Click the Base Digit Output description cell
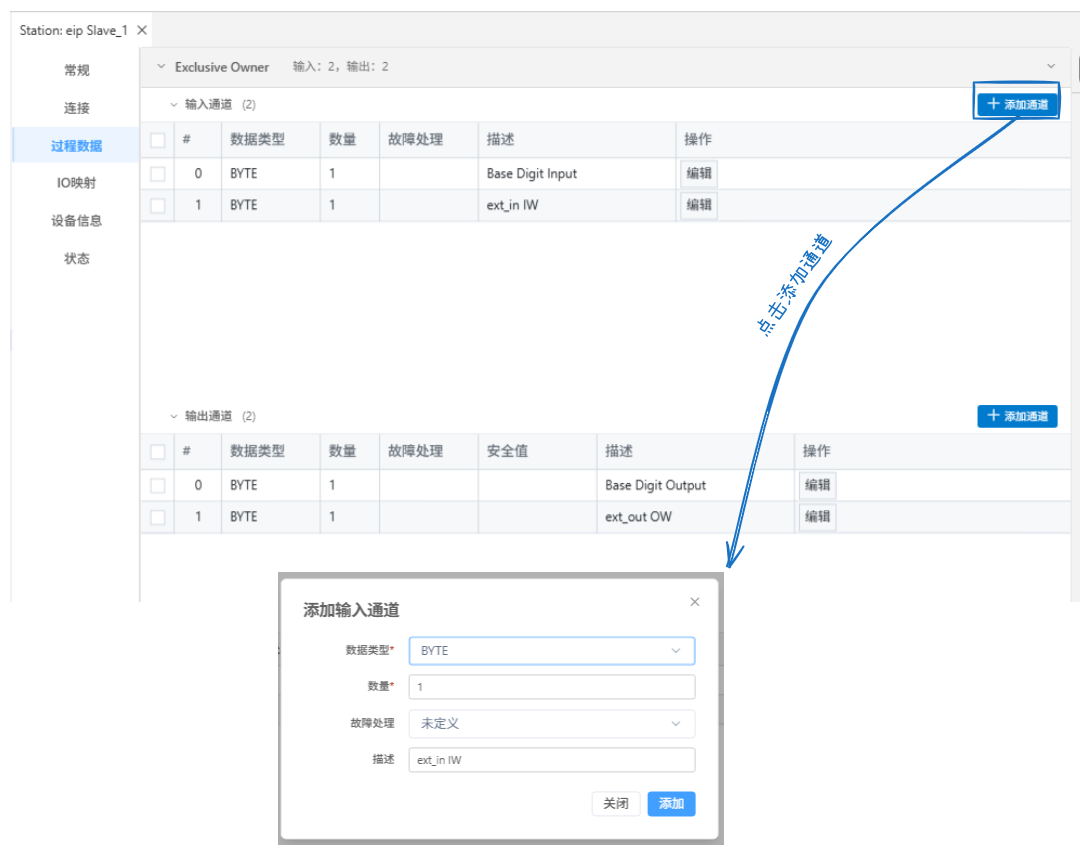The width and height of the screenshot is (1090, 855). [x=694, y=484]
